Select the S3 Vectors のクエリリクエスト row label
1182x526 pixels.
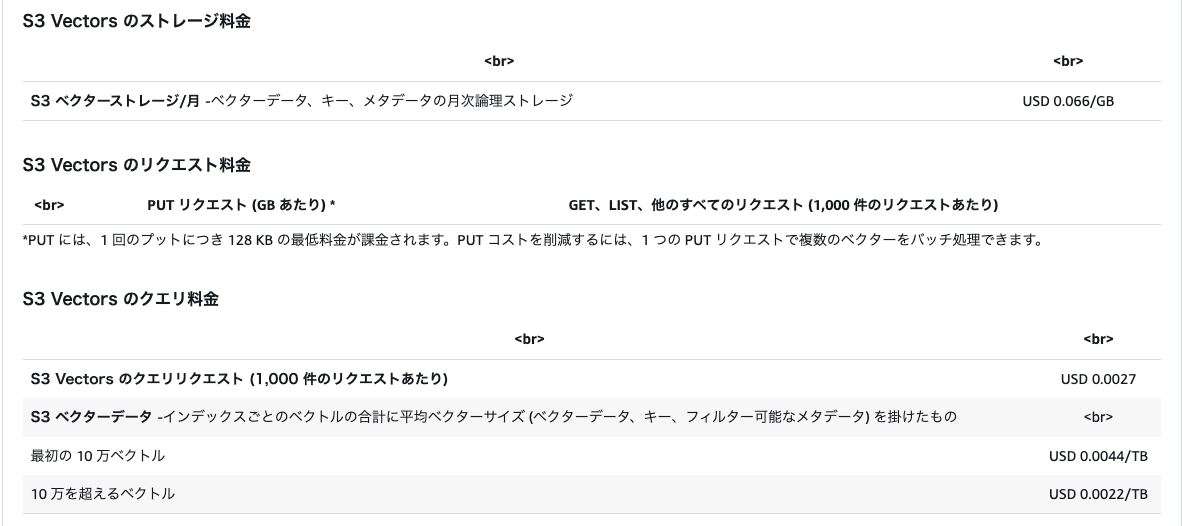(239, 379)
